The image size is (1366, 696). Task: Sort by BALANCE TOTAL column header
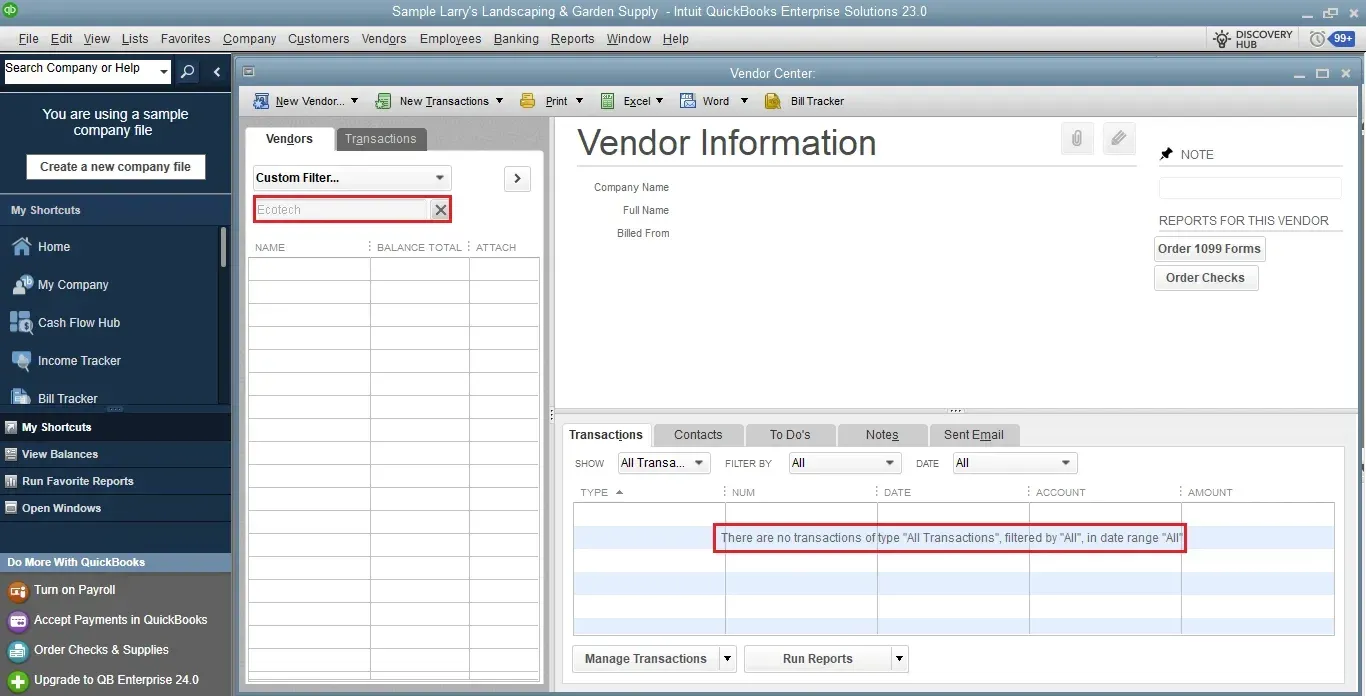pos(419,247)
